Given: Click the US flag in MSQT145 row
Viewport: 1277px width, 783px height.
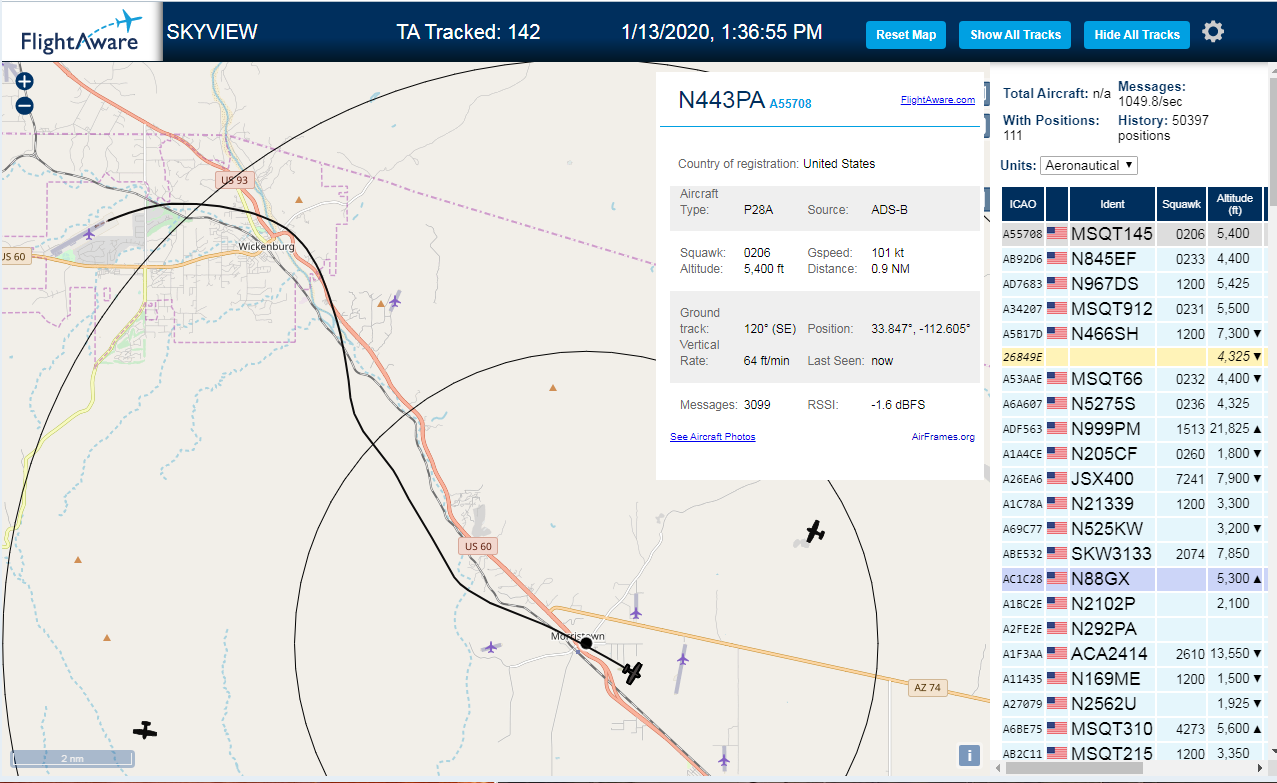Looking at the screenshot, I should 1057,234.
